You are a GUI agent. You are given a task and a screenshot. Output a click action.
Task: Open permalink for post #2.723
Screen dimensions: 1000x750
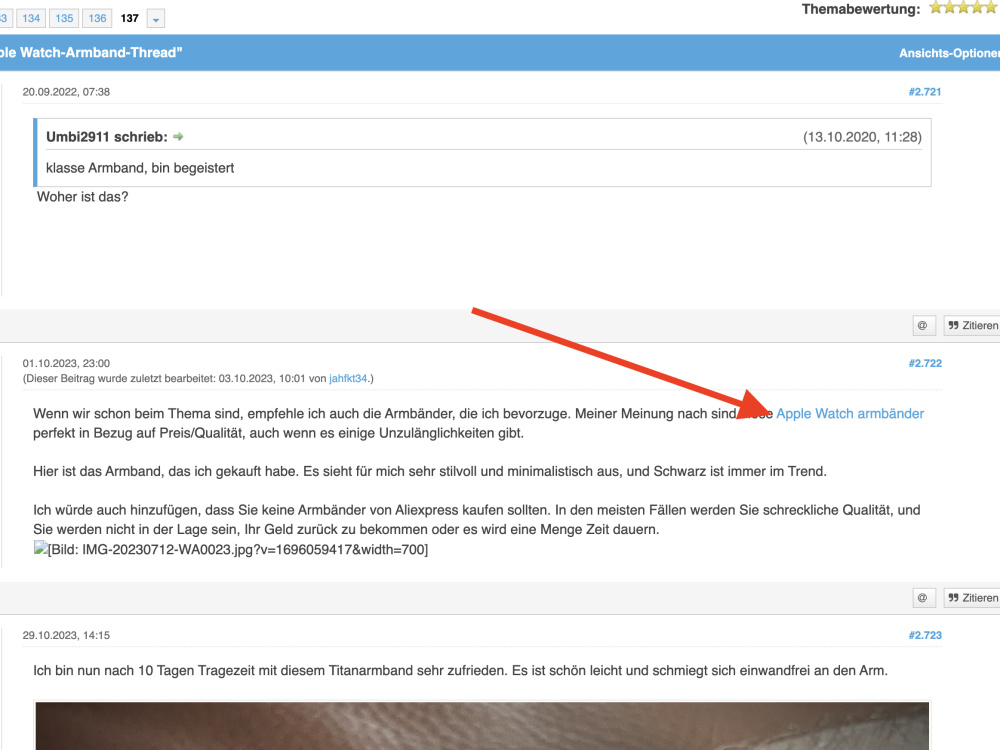(x=924, y=635)
